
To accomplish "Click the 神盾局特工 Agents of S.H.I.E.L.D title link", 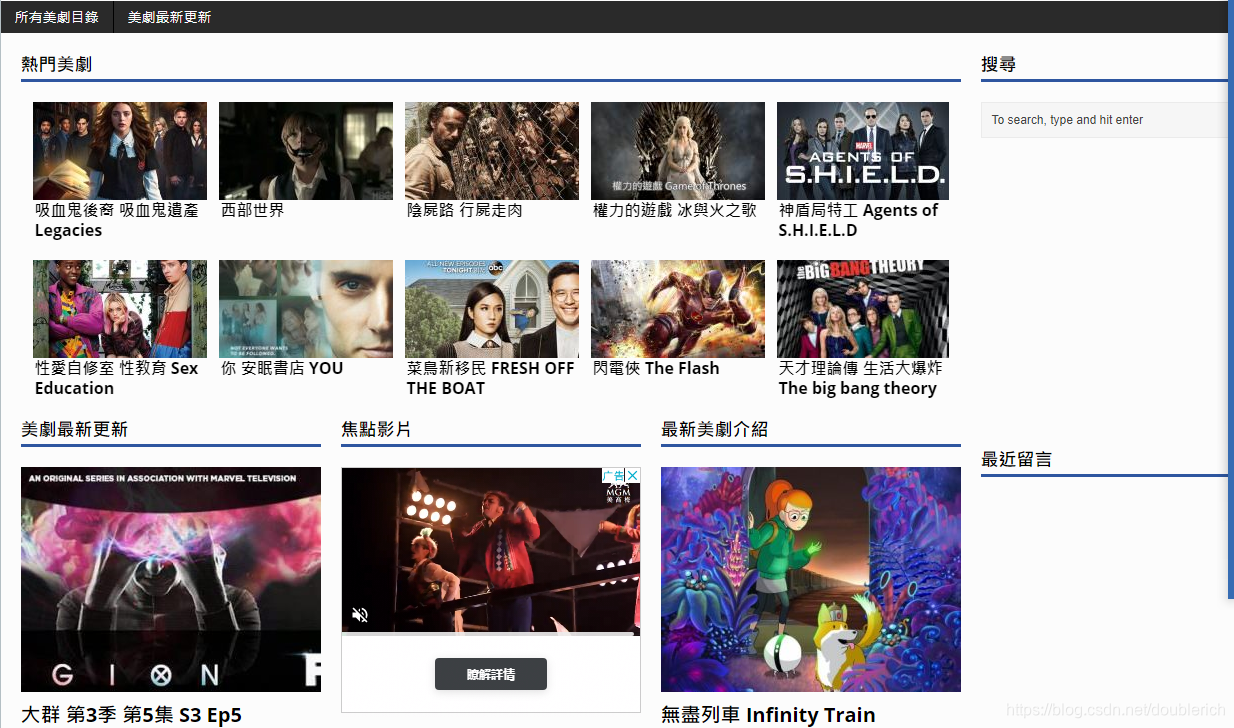I will click(859, 220).
